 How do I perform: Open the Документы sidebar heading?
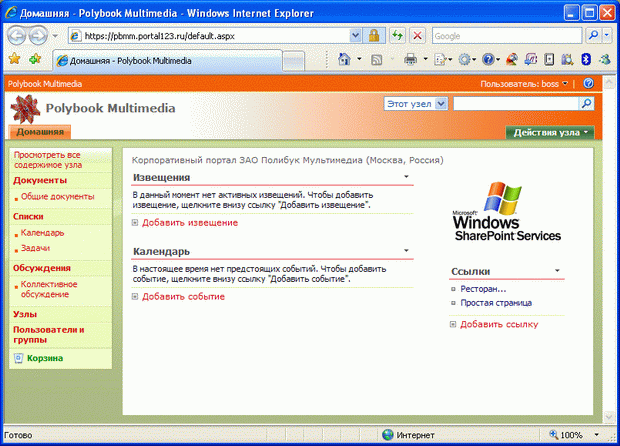(40, 180)
